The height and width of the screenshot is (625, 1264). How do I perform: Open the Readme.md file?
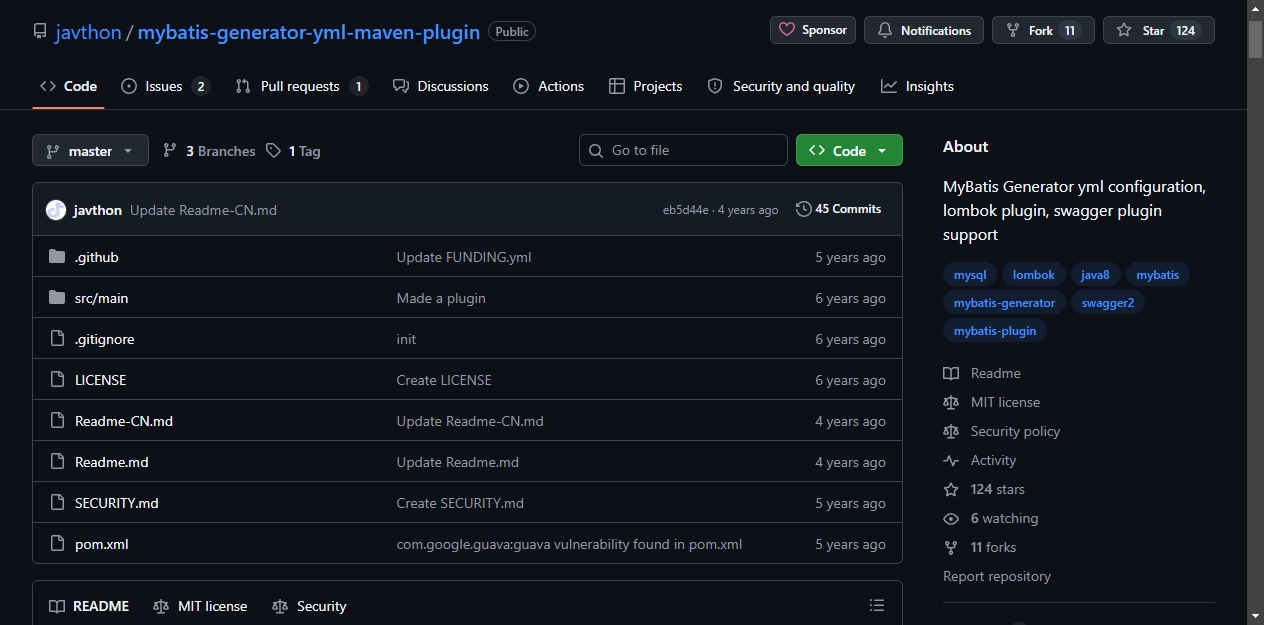112,462
